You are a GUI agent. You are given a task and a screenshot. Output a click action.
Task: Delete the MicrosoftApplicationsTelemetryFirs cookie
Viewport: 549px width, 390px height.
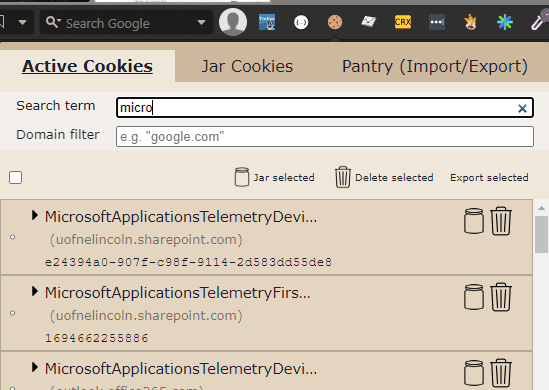[x=501, y=297]
